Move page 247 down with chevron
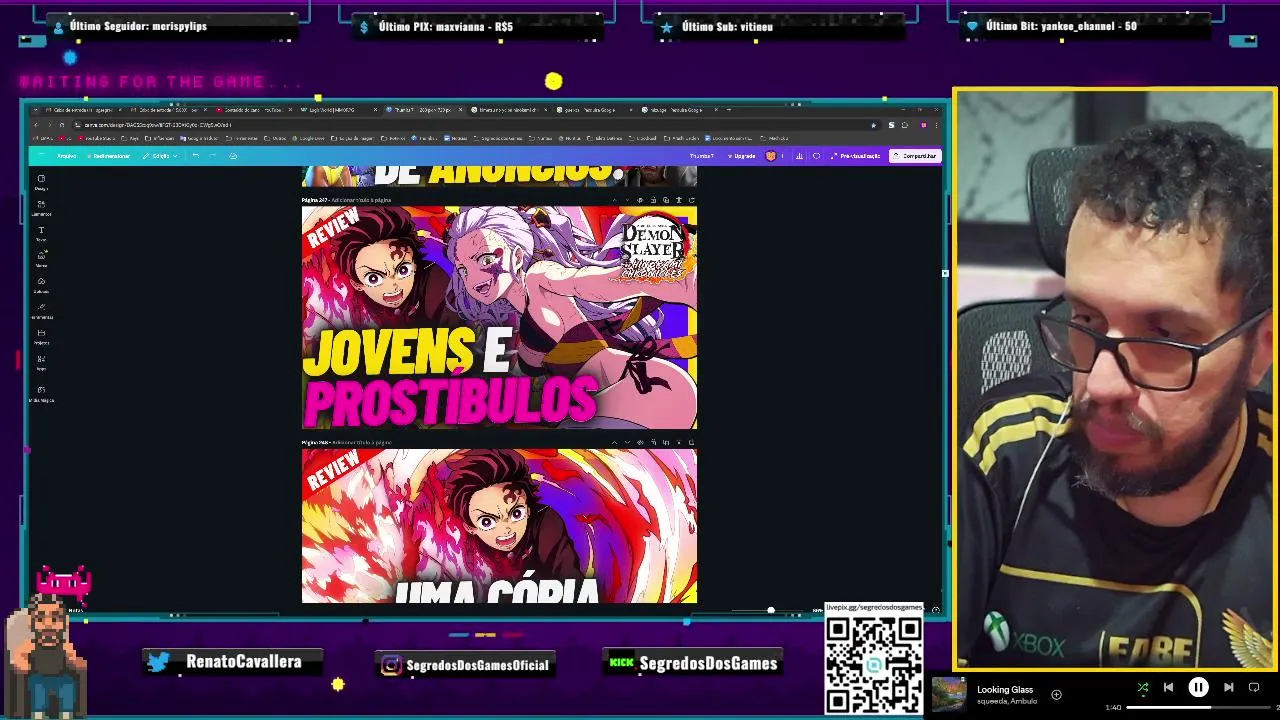The width and height of the screenshot is (1280, 720). [x=627, y=200]
